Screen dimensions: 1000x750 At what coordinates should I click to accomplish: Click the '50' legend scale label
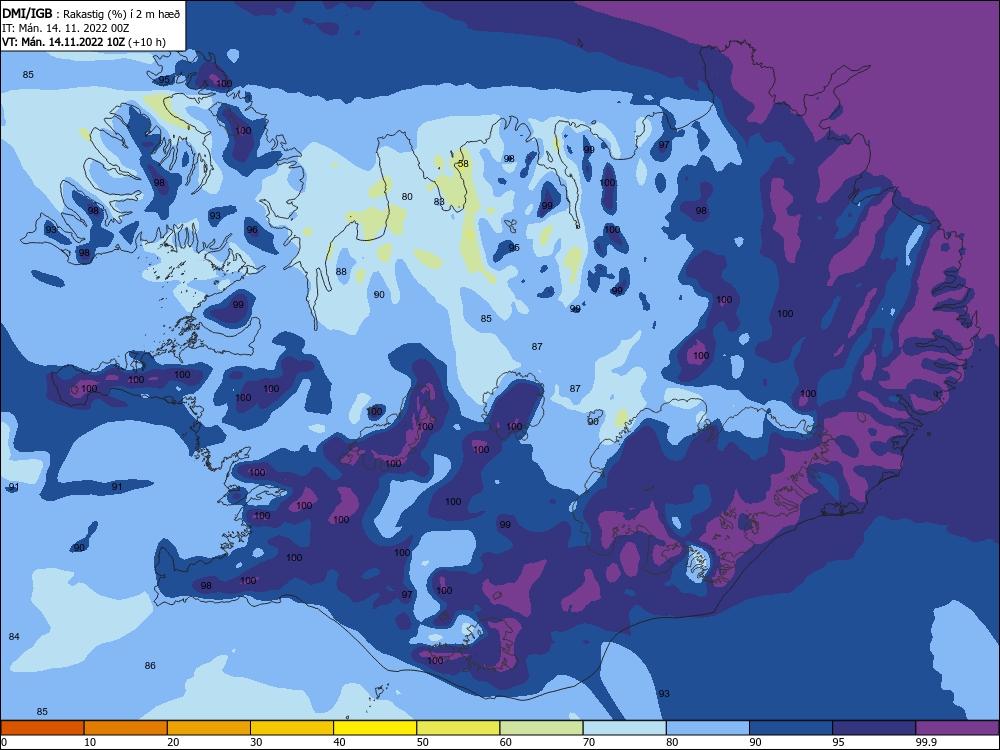pyautogui.click(x=423, y=742)
